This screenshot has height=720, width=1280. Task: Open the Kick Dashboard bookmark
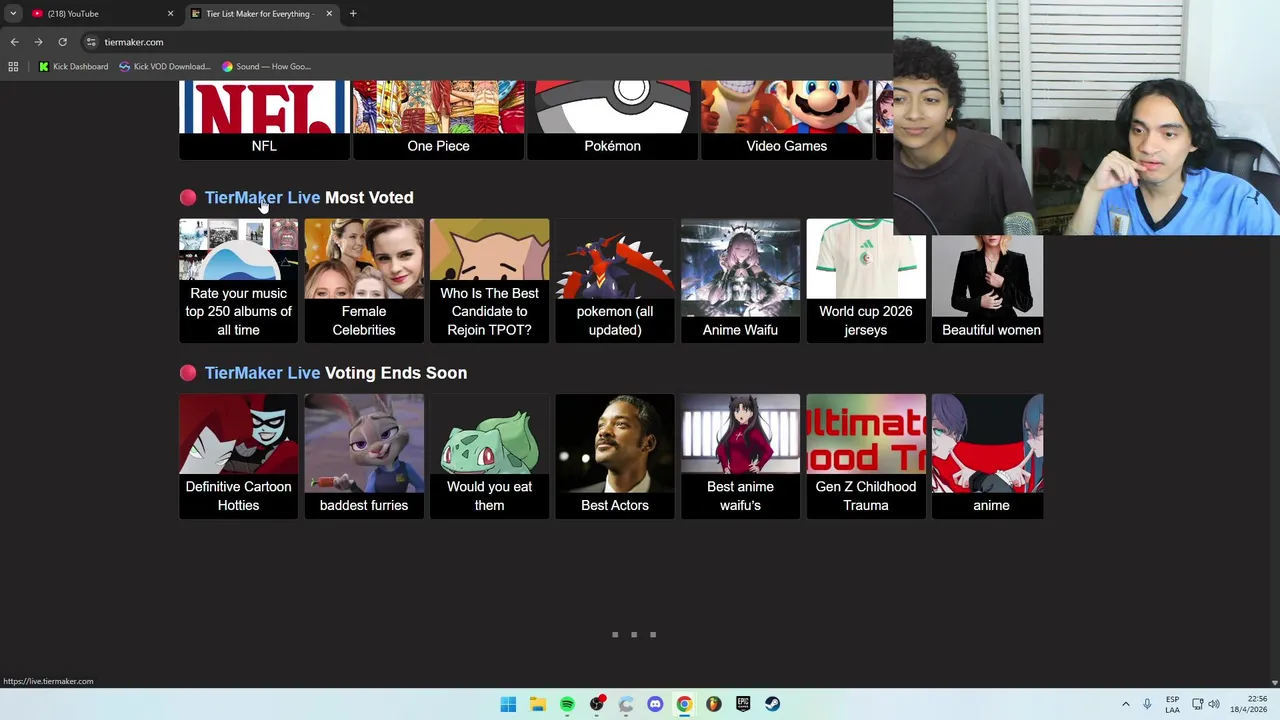click(x=73, y=67)
